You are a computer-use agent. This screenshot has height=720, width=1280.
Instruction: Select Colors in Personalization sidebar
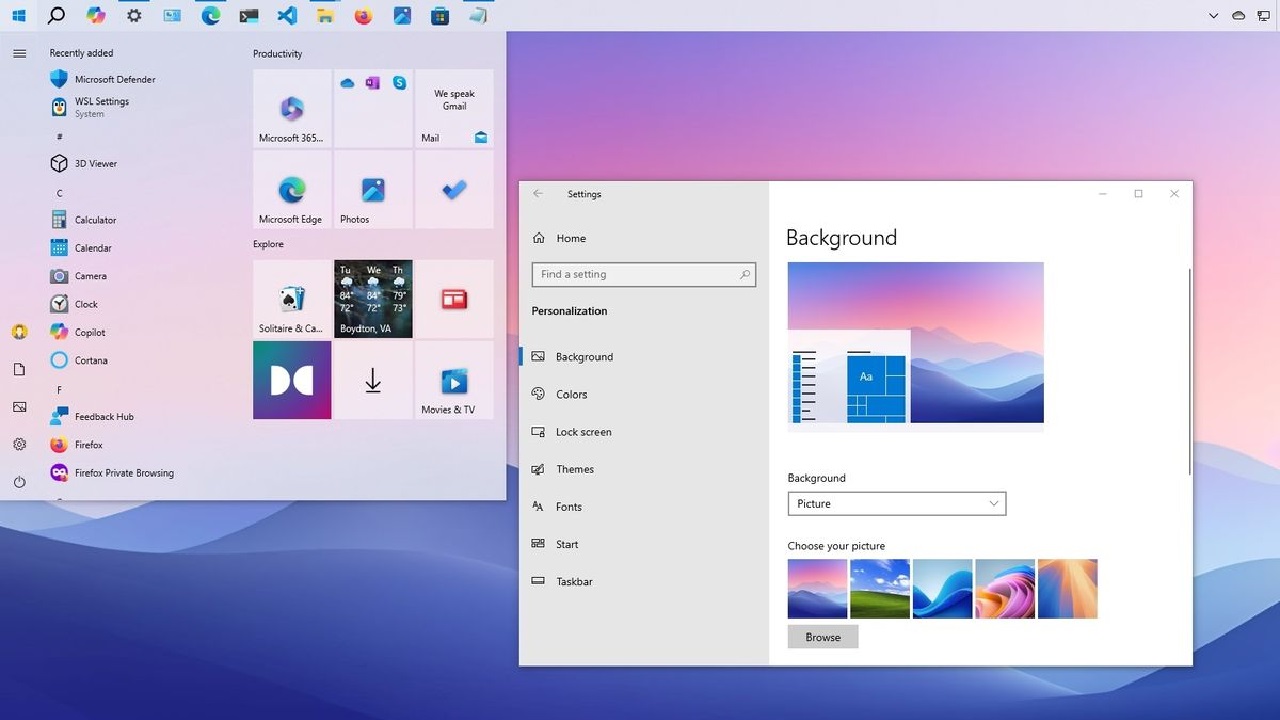click(x=571, y=394)
